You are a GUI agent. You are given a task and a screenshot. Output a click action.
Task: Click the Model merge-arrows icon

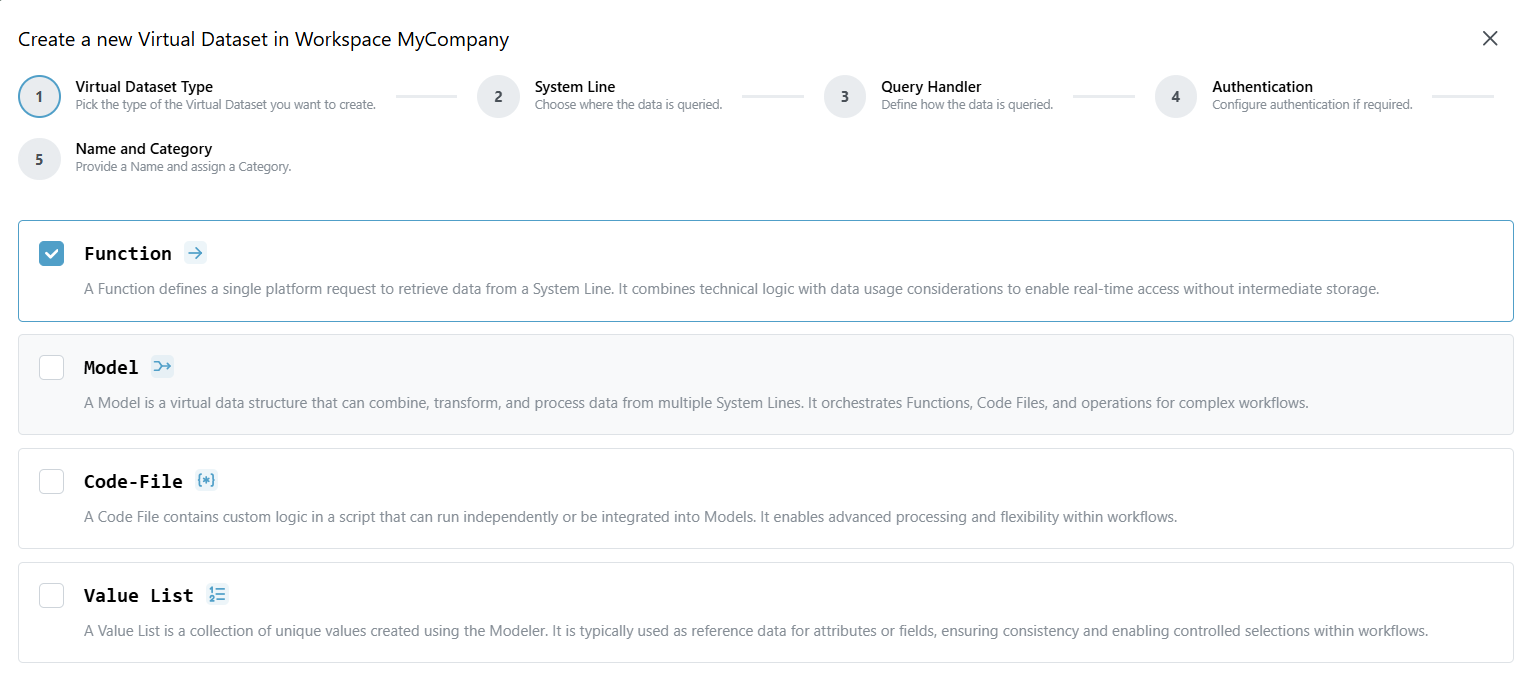click(x=162, y=367)
